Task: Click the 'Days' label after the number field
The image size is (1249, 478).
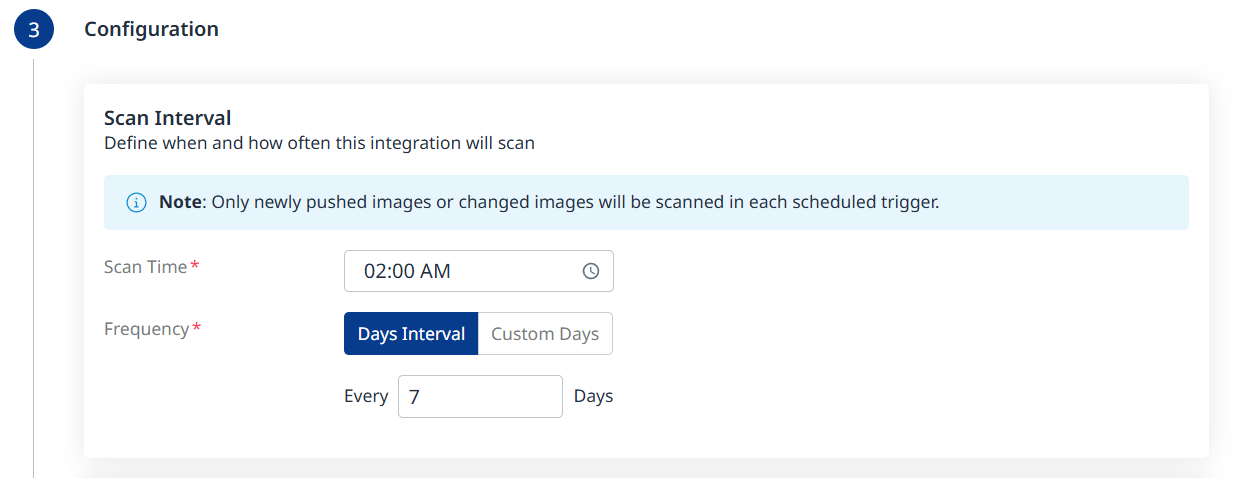Action: tap(593, 396)
